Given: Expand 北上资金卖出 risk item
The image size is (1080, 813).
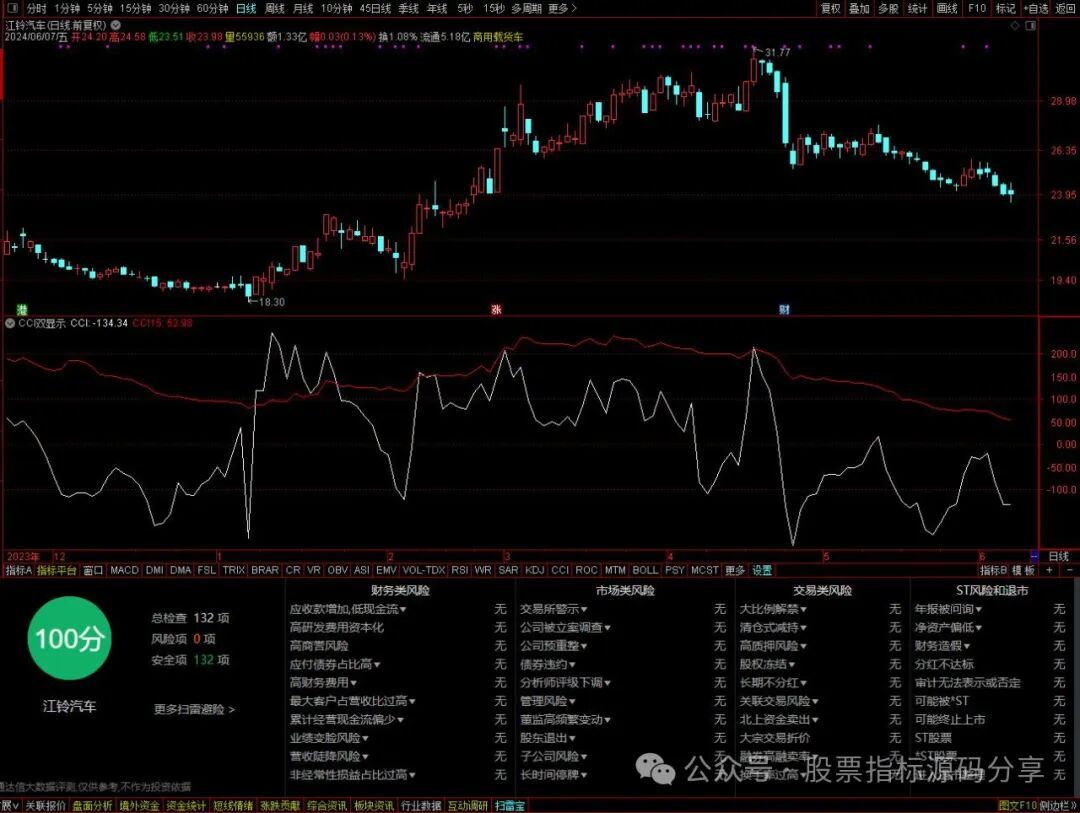Looking at the screenshot, I should tap(779, 719).
